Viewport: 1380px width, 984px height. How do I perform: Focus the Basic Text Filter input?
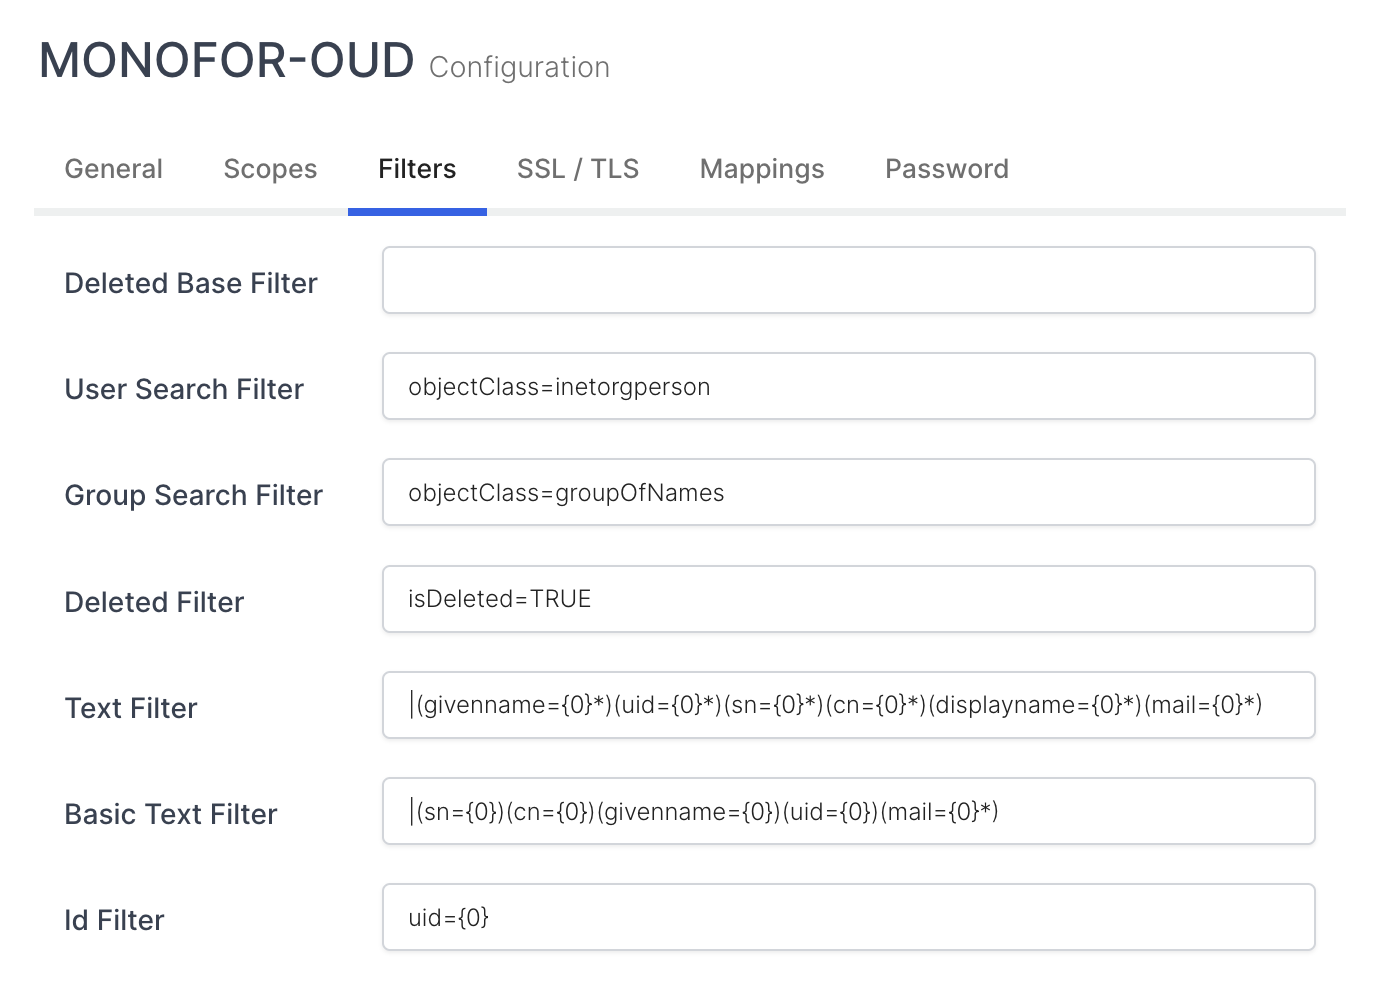[848, 811]
